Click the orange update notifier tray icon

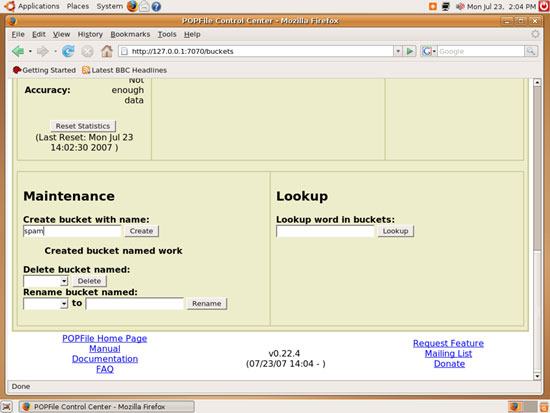(x=433, y=6)
